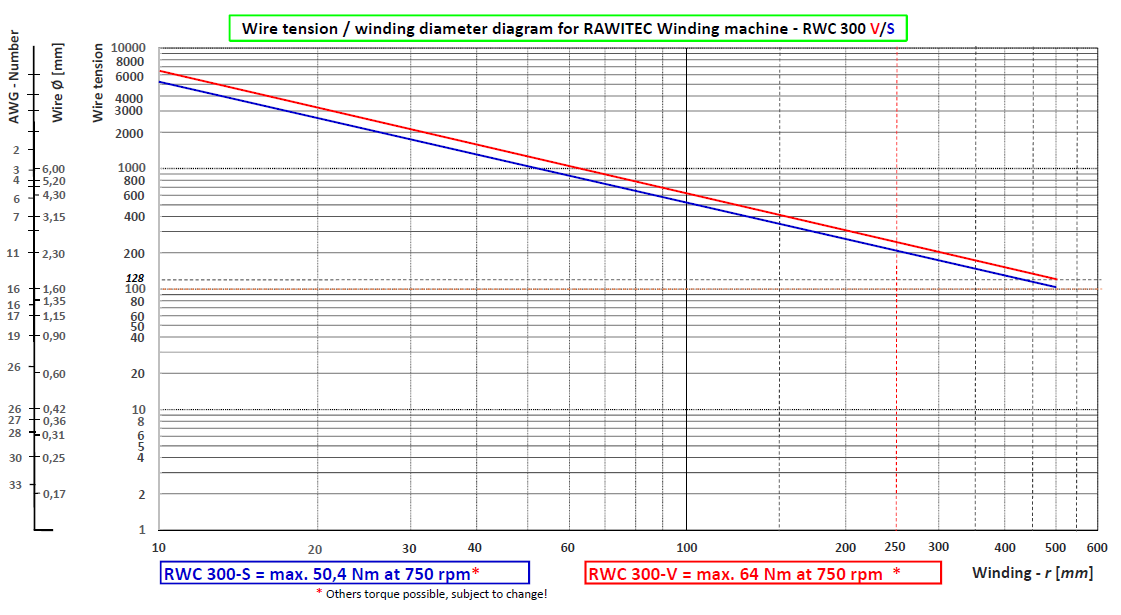Click AWG number 11 beside 2,30
This screenshot has height=615, width=1121.
pyautogui.click(x=13, y=253)
